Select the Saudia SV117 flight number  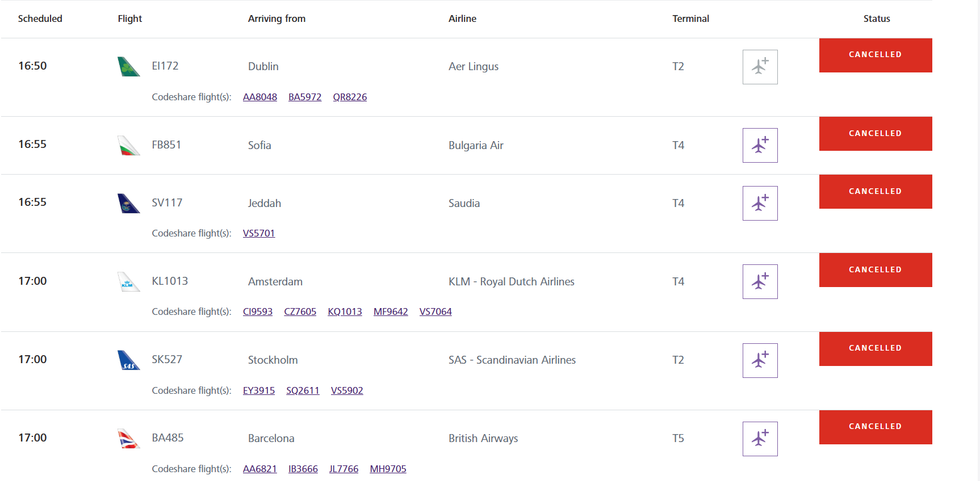point(166,203)
